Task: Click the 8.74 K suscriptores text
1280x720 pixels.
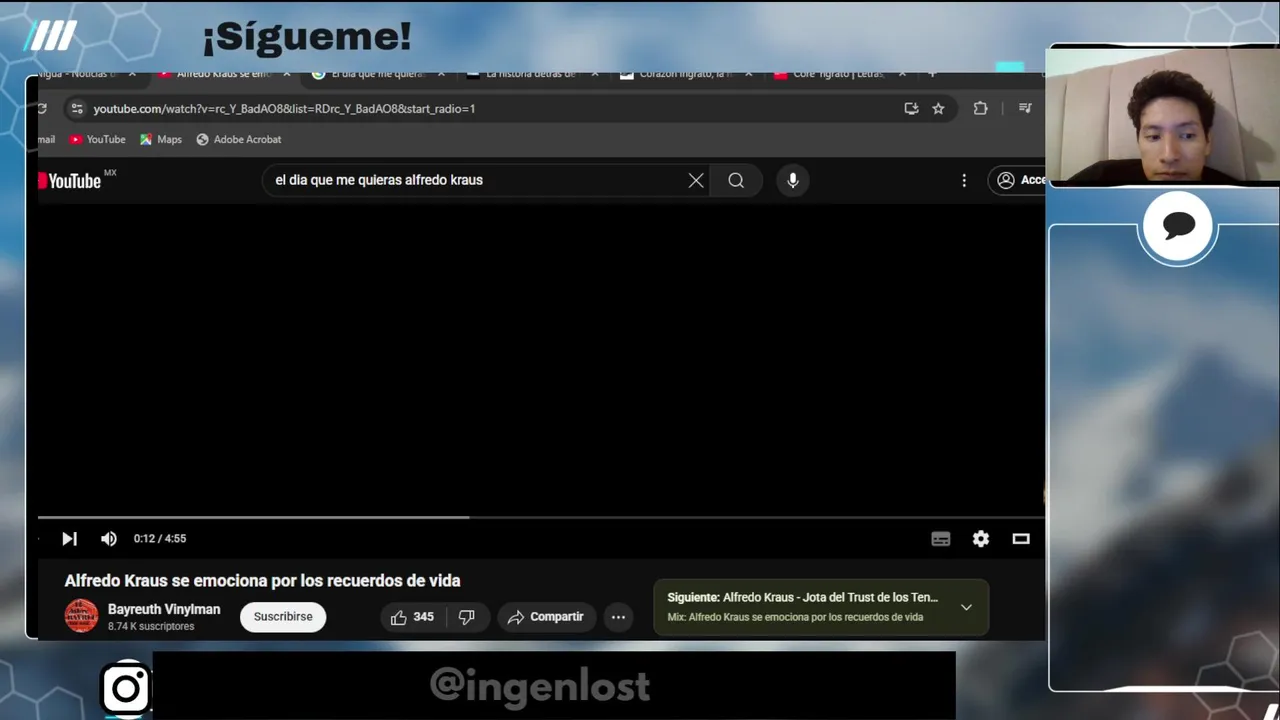Action: (151, 627)
